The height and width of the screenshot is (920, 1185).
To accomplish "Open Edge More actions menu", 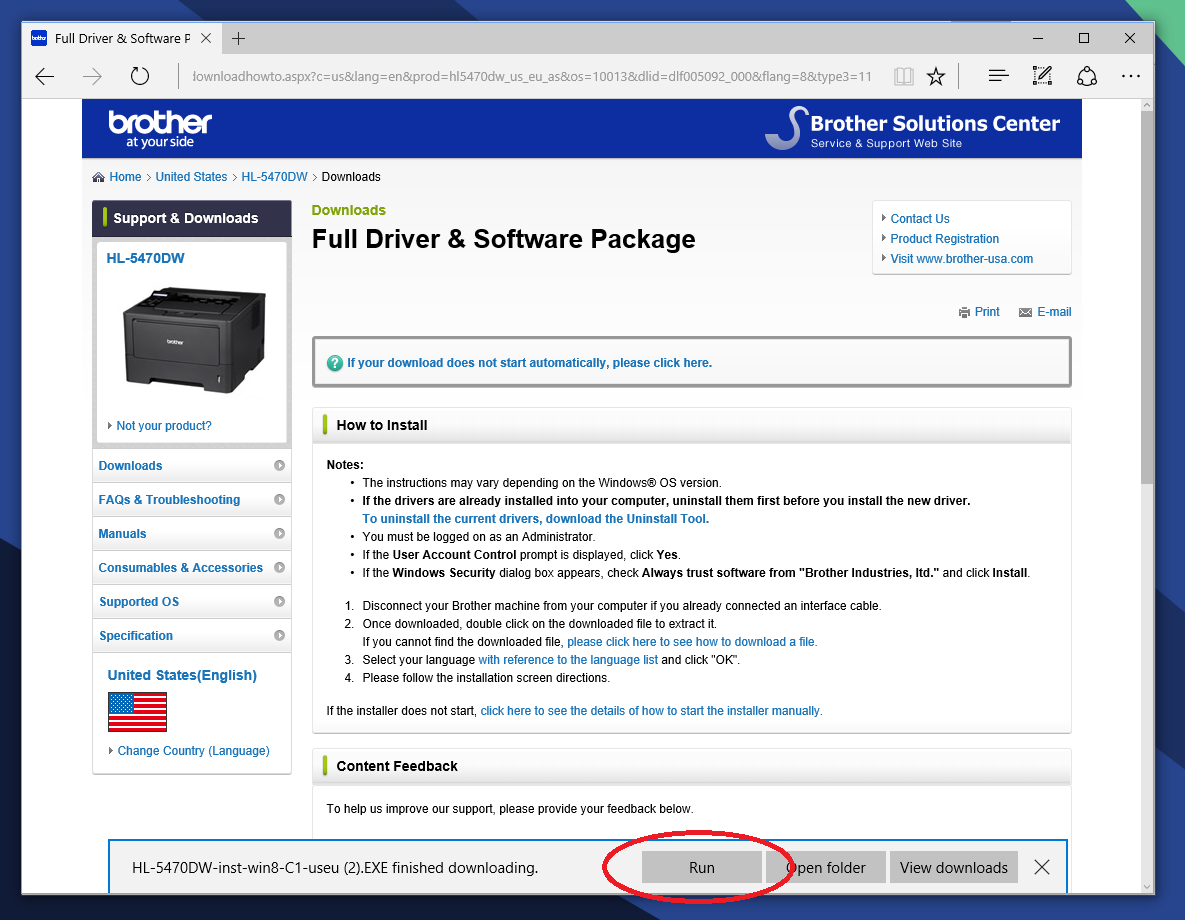I will click(x=1131, y=76).
